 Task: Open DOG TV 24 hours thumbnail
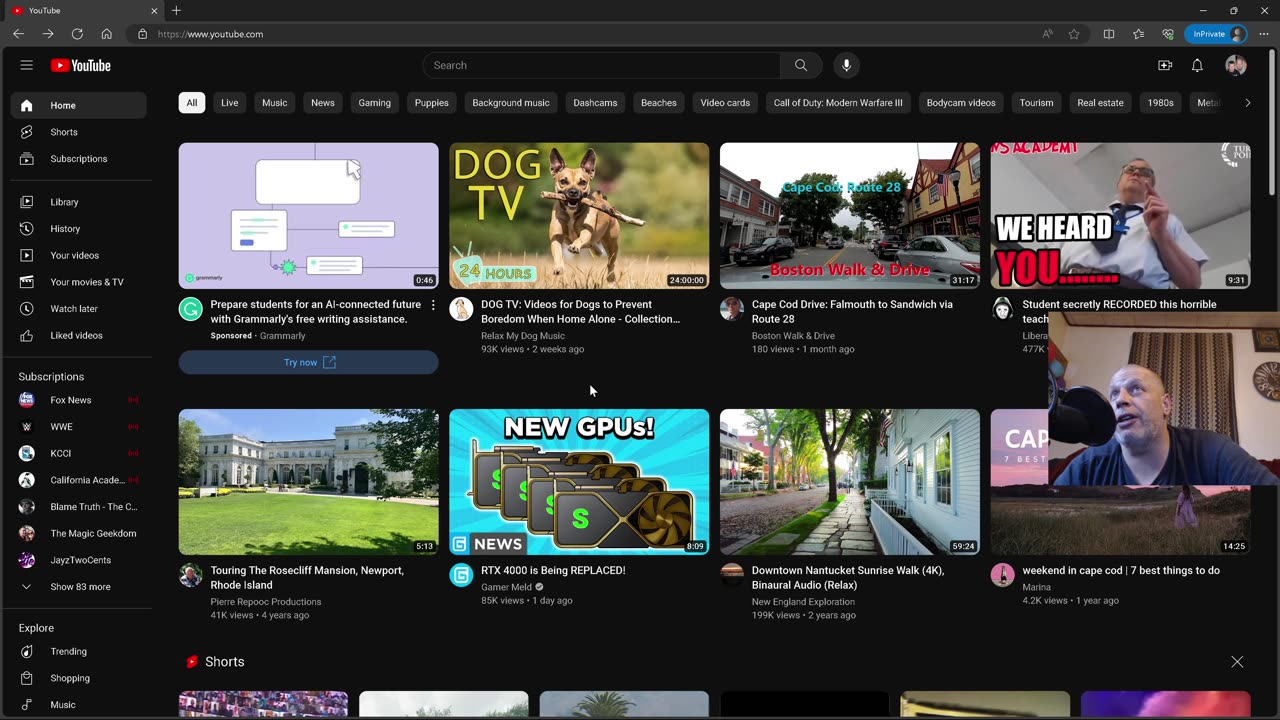click(579, 216)
